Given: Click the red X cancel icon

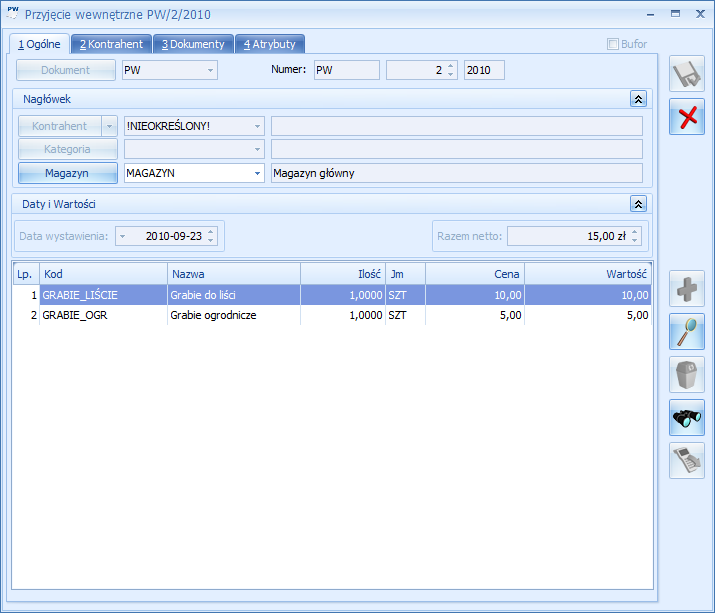Looking at the screenshot, I should [x=687, y=117].
